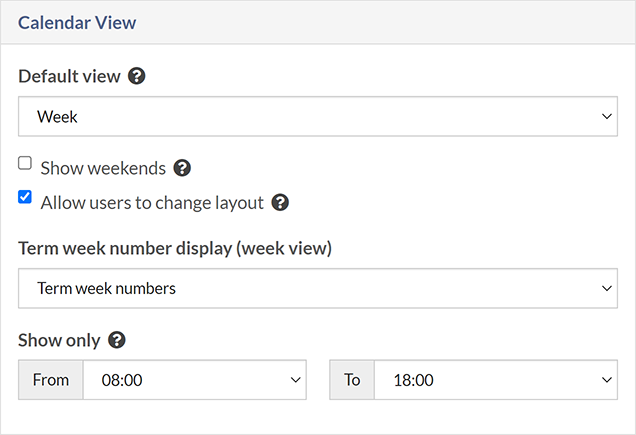Open the From time dropdown set to 08:00

point(194,380)
